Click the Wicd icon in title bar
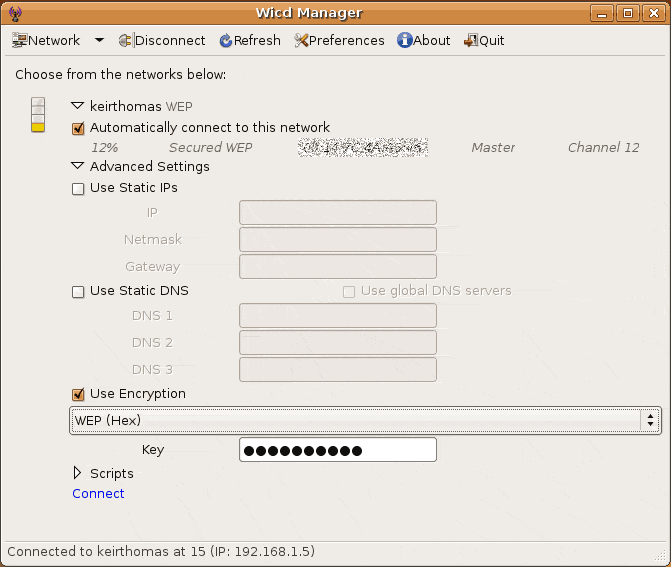 click(15, 13)
